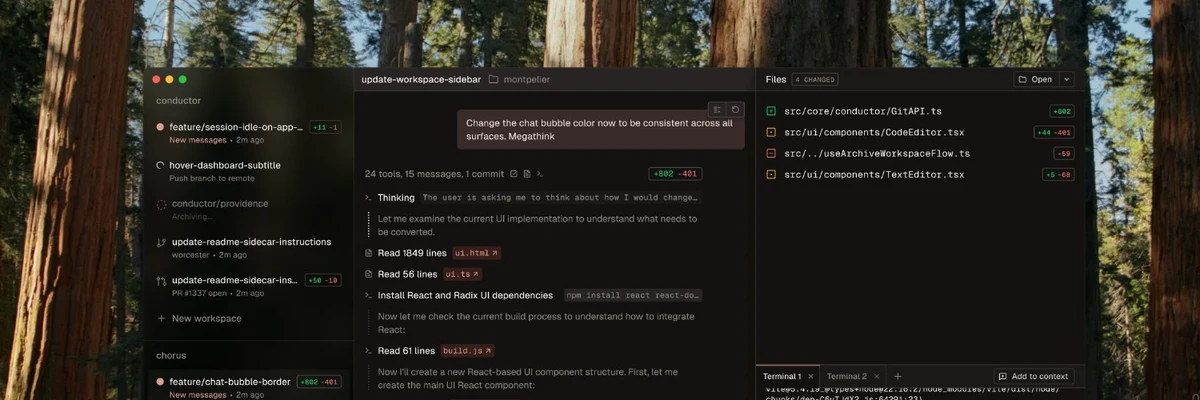
Task: Open the dropdown arrow next to Open
Action: coord(1066,79)
